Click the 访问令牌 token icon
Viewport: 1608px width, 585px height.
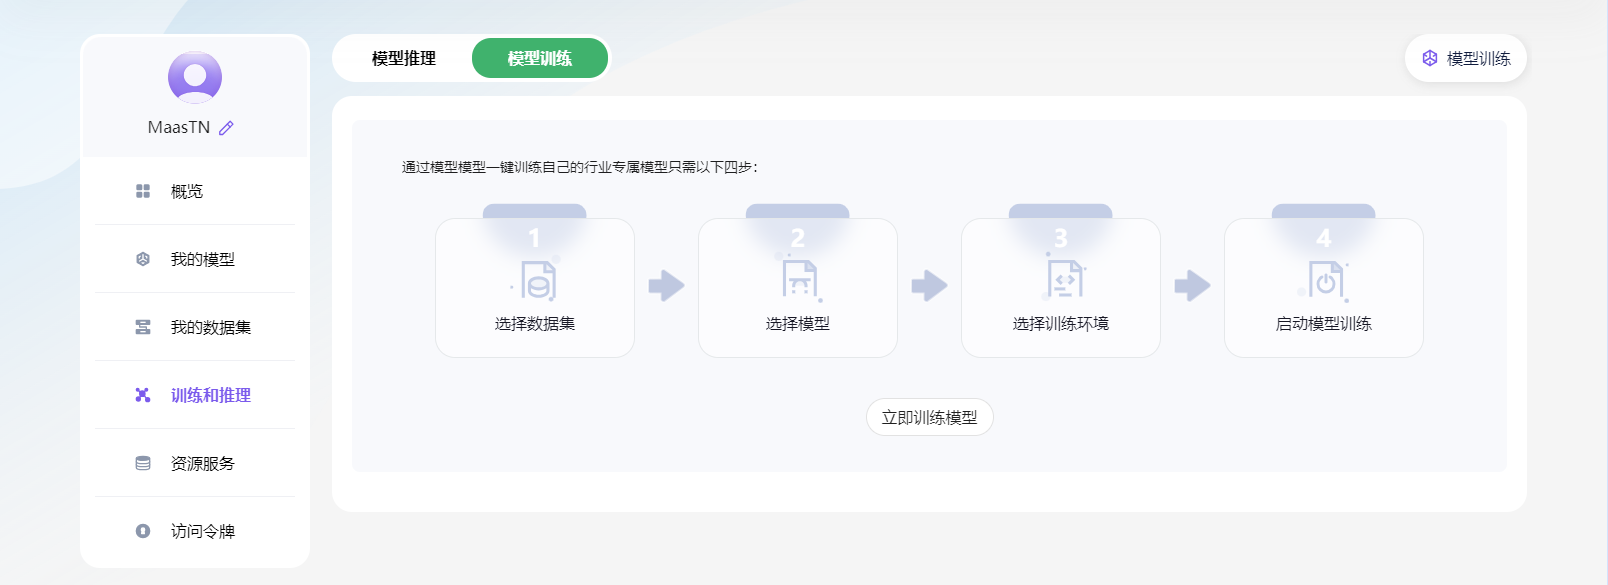click(x=143, y=531)
